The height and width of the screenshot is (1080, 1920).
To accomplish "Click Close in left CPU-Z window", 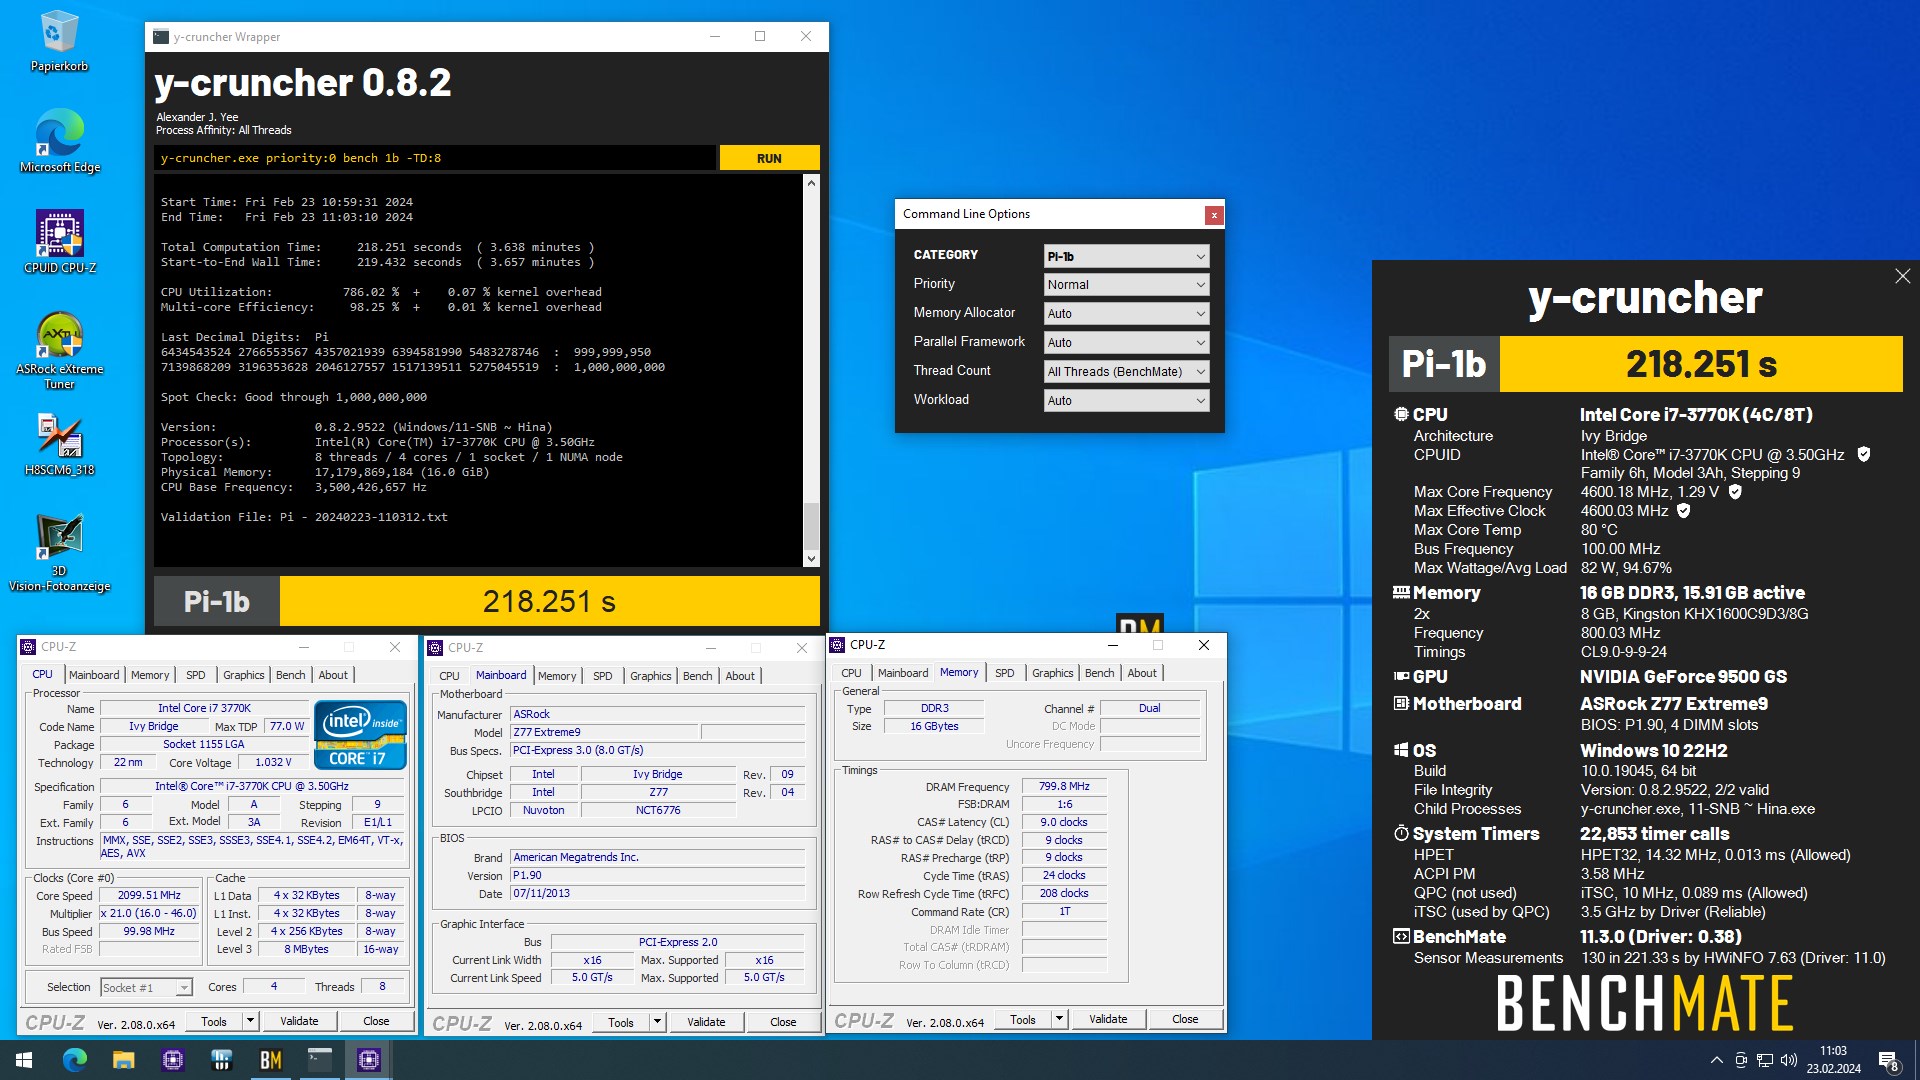I will [x=376, y=1021].
